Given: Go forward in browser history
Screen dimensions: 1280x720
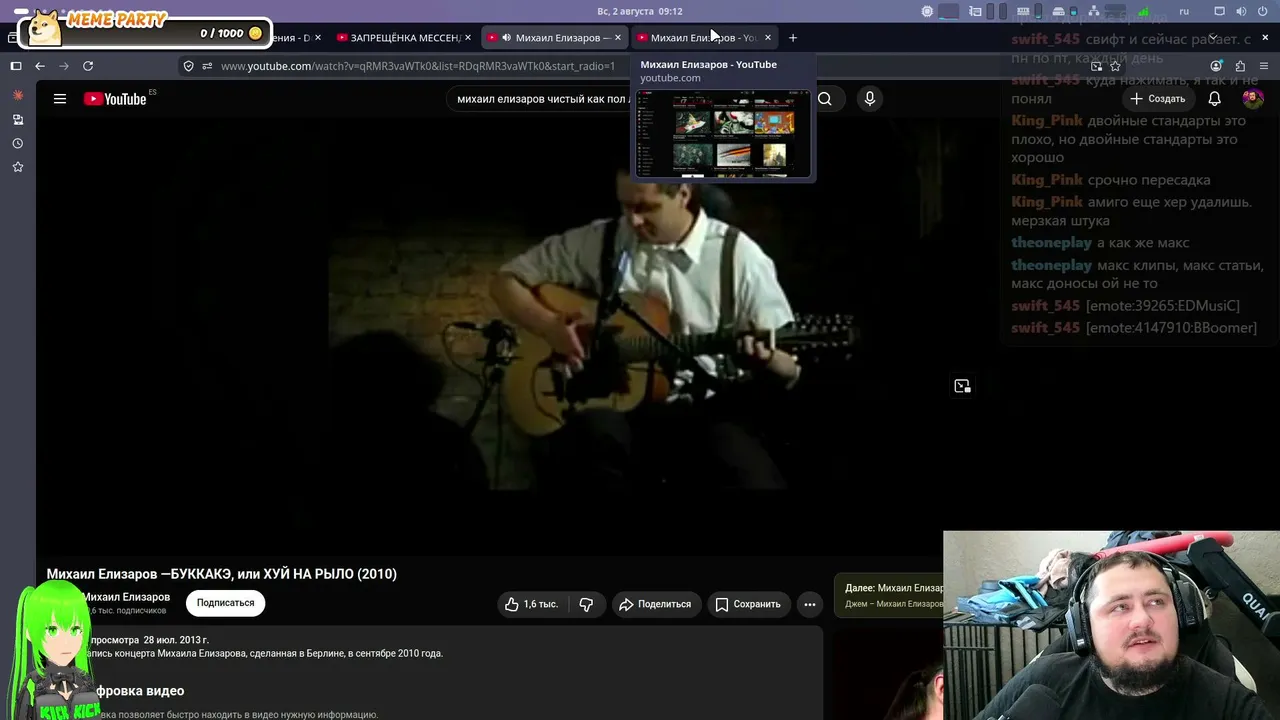Looking at the screenshot, I should 64,66.
